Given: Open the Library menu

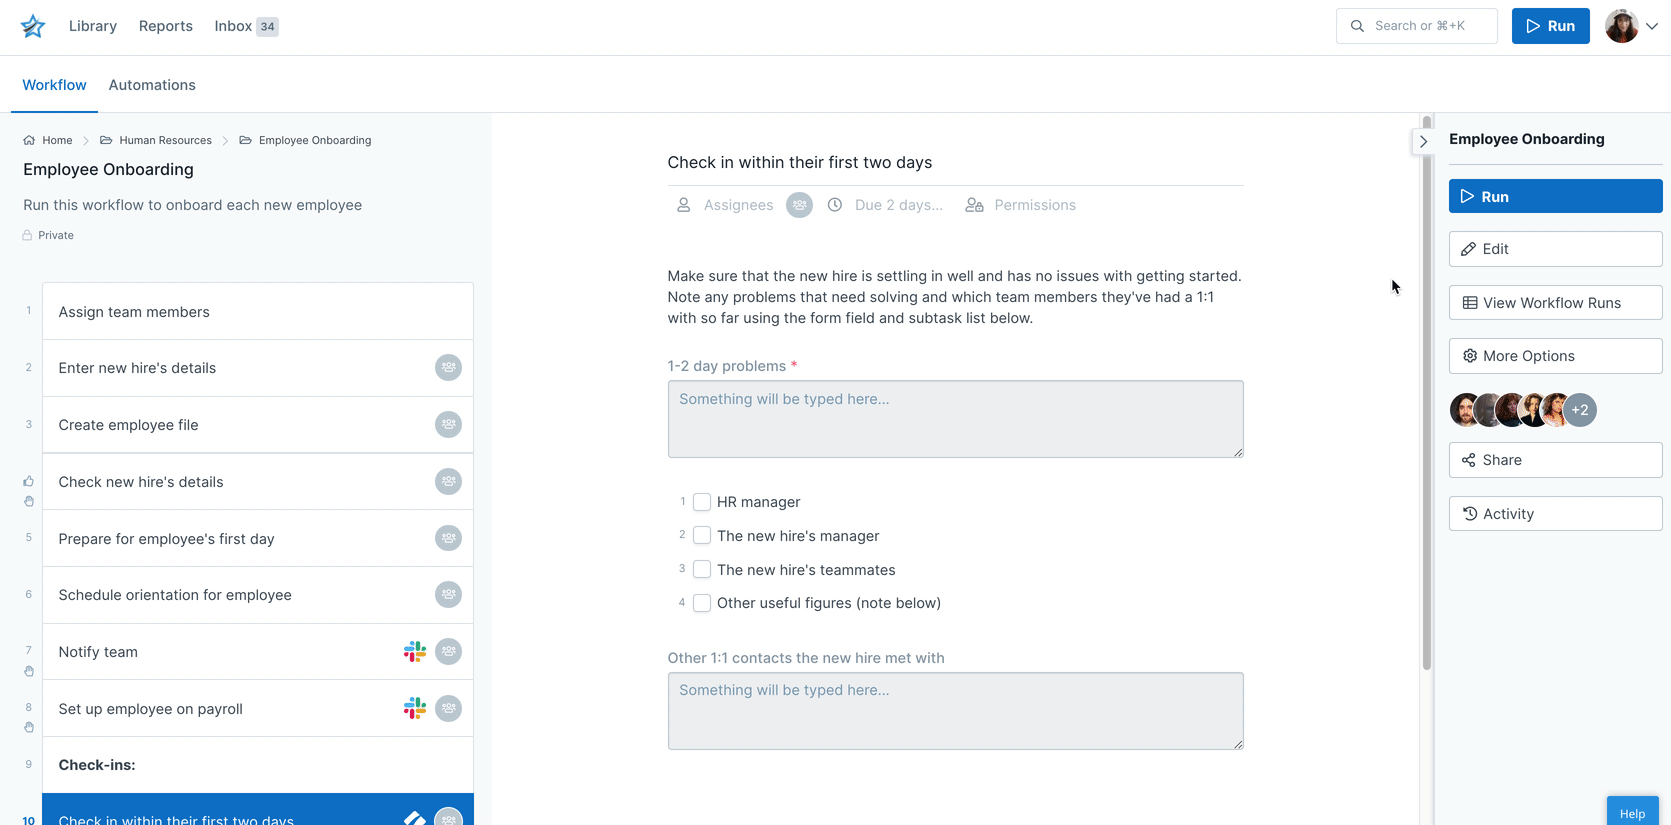Looking at the screenshot, I should 93,26.
